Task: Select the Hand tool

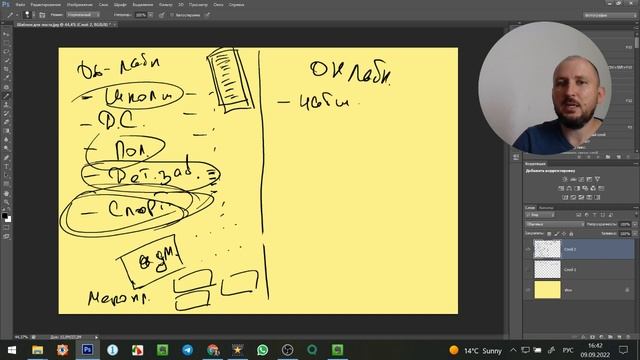Action: pos(6,193)
